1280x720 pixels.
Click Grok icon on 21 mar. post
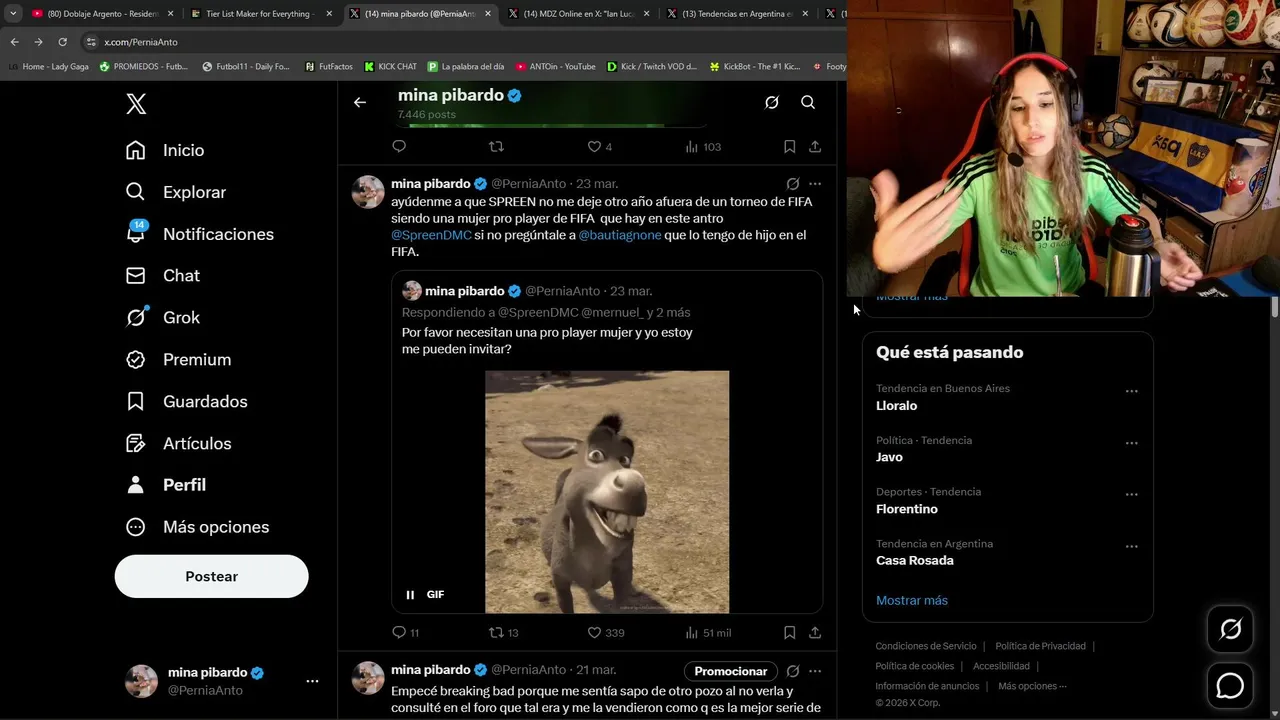click(793, 671)
